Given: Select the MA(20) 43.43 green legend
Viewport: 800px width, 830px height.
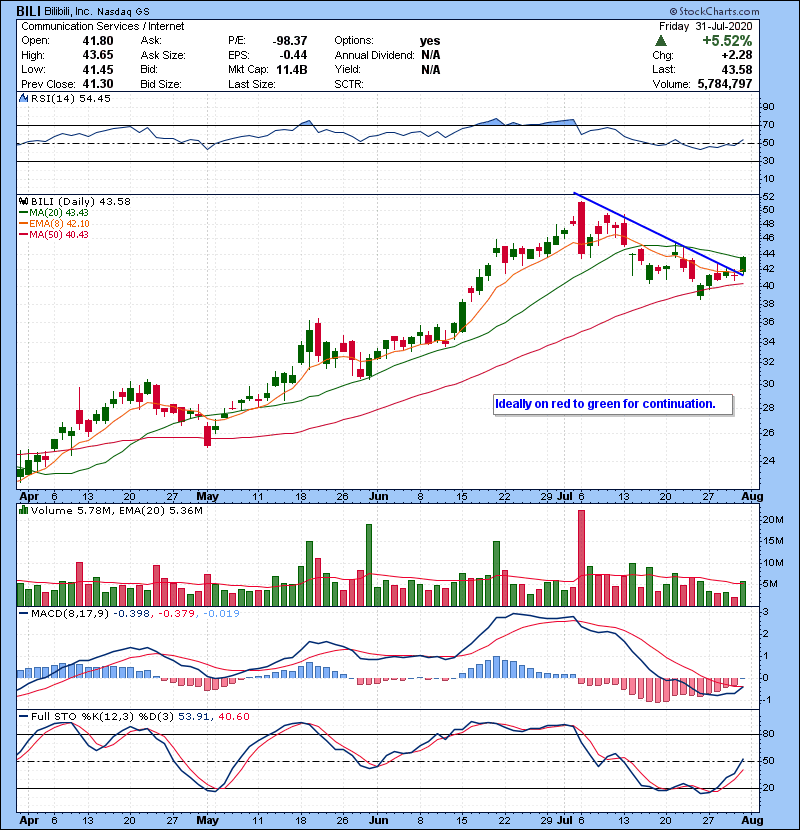Looking at the screenshot, I should coord(54,212).
